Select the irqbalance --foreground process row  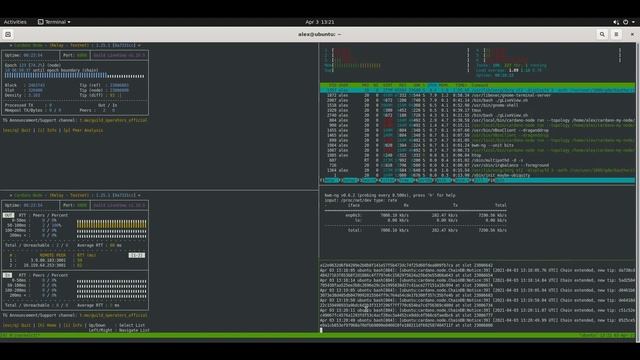(478, 165)
